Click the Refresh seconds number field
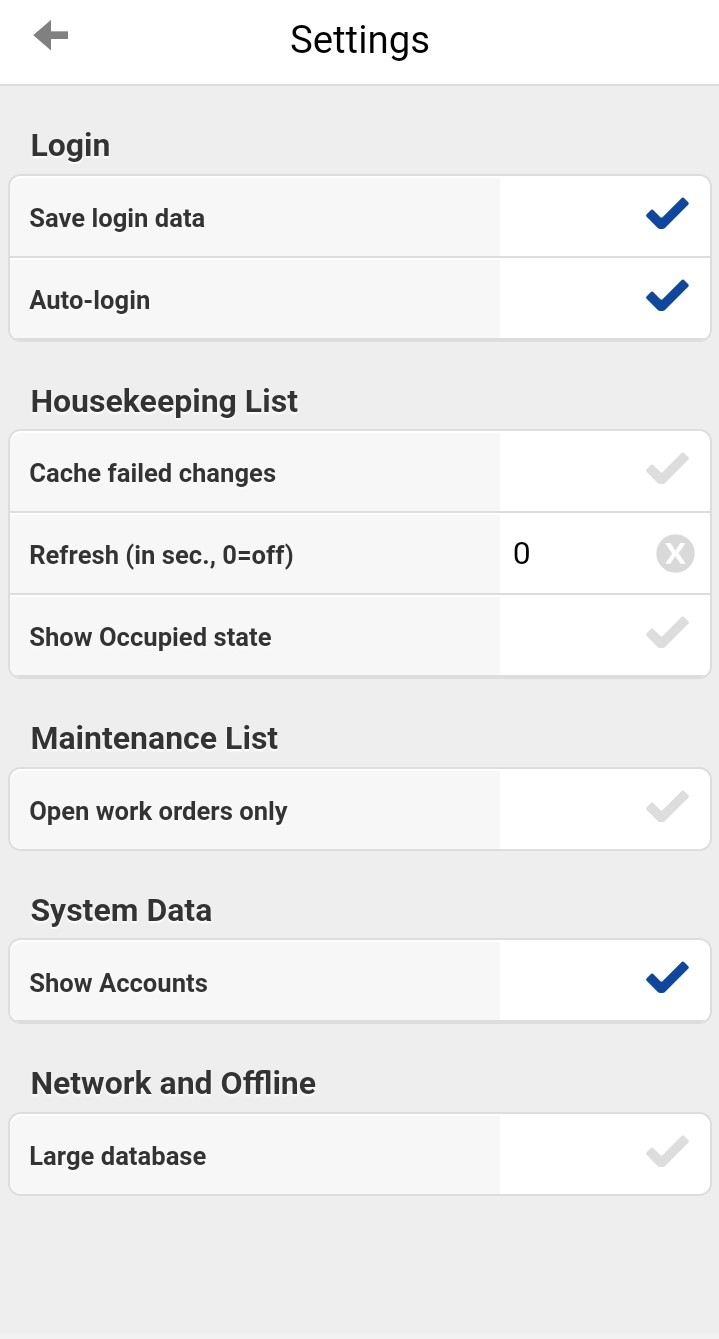This screenshot has width=719, height=1339. click(x=575, y=554)
